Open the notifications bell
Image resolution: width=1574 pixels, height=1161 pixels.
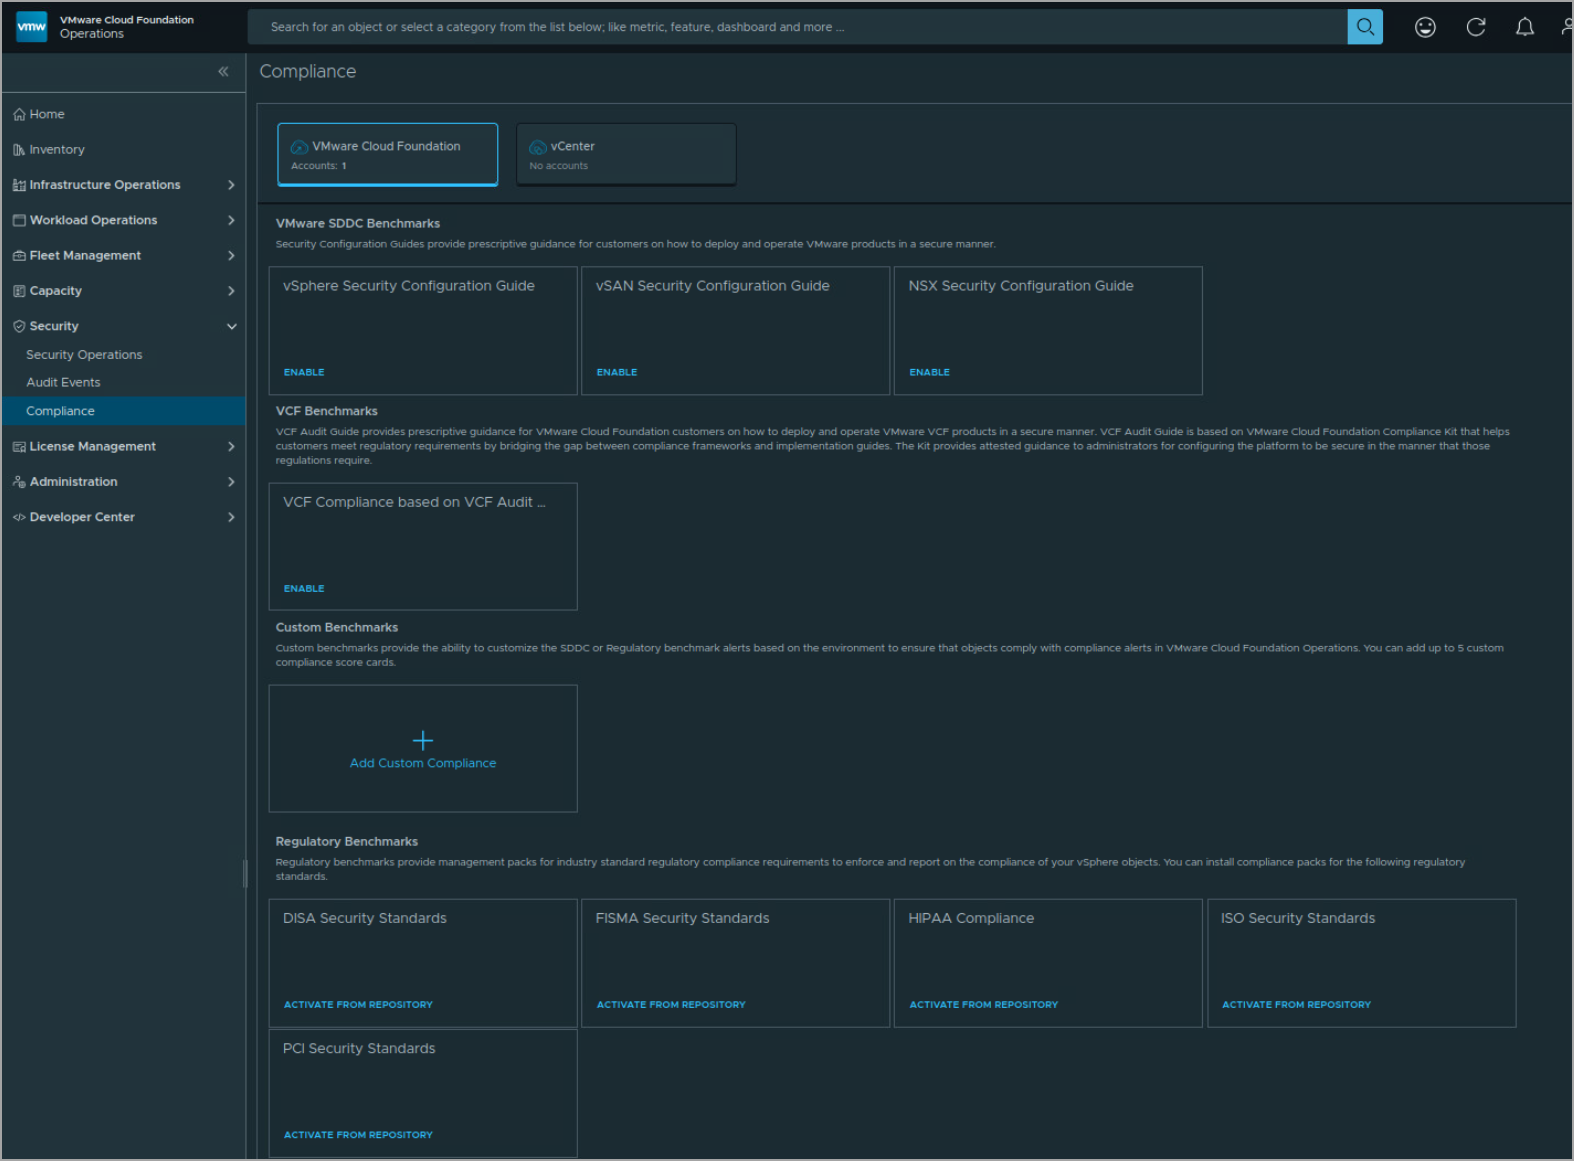1524,27
